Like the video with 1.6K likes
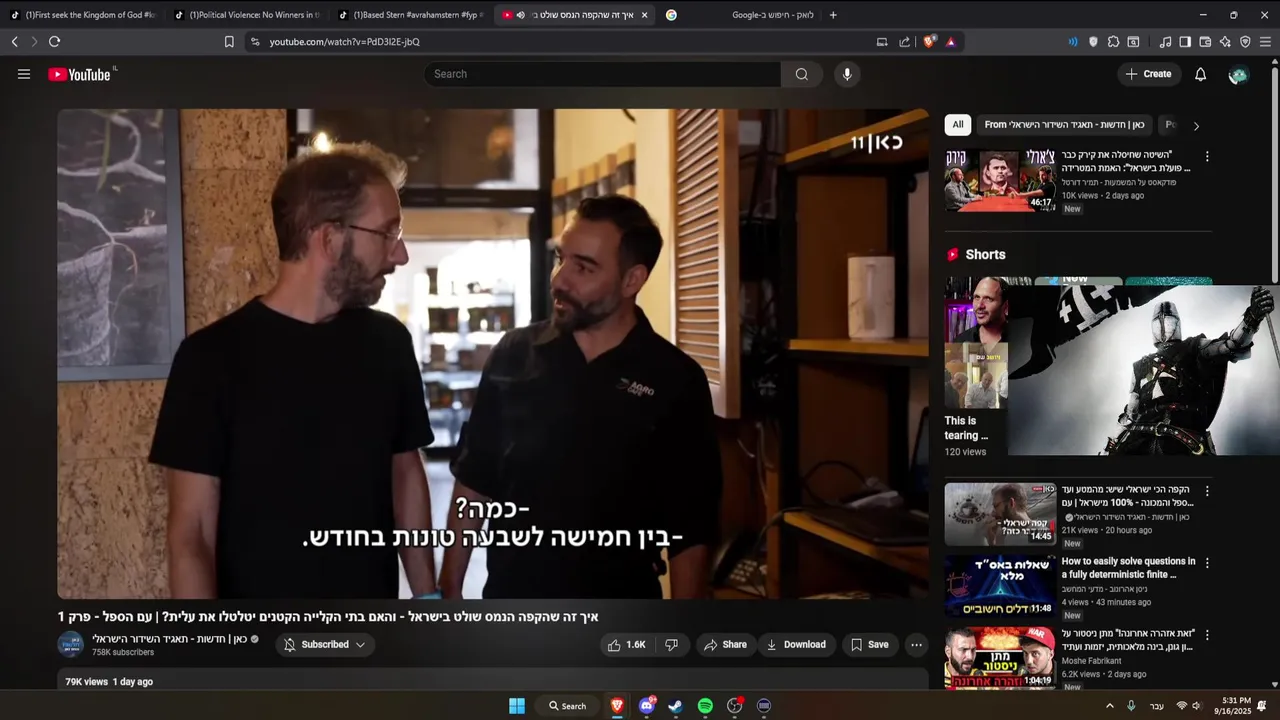Image resolution: width=1280 pixels, height=720 pixels. tap(627, 645)
